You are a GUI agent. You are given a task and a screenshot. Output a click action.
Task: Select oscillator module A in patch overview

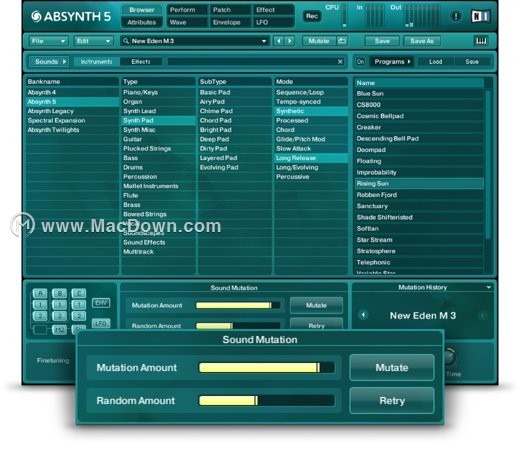point(40,293)
